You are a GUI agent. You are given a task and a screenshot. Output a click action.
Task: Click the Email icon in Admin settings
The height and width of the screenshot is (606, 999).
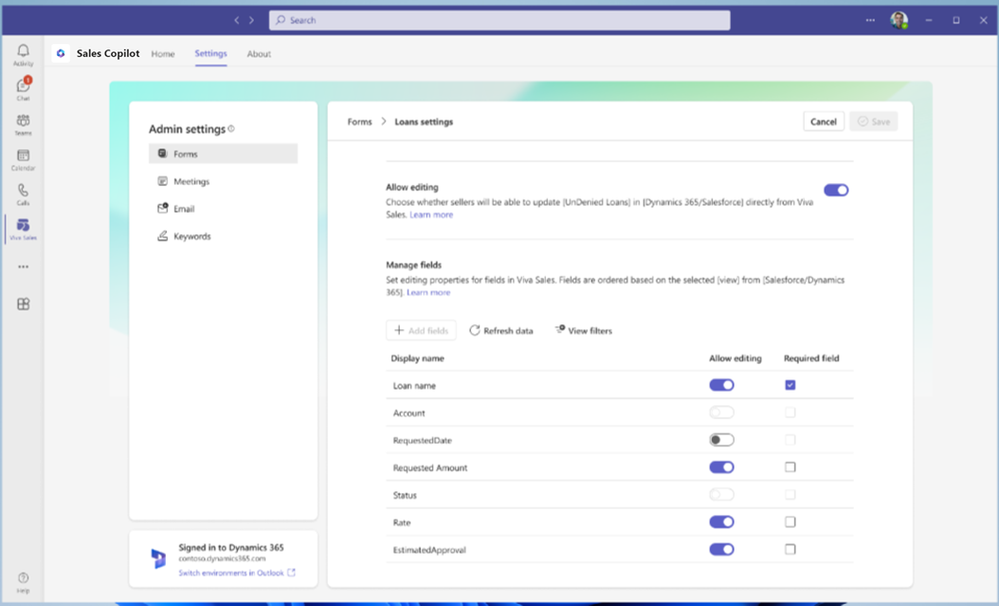(162, 208)
